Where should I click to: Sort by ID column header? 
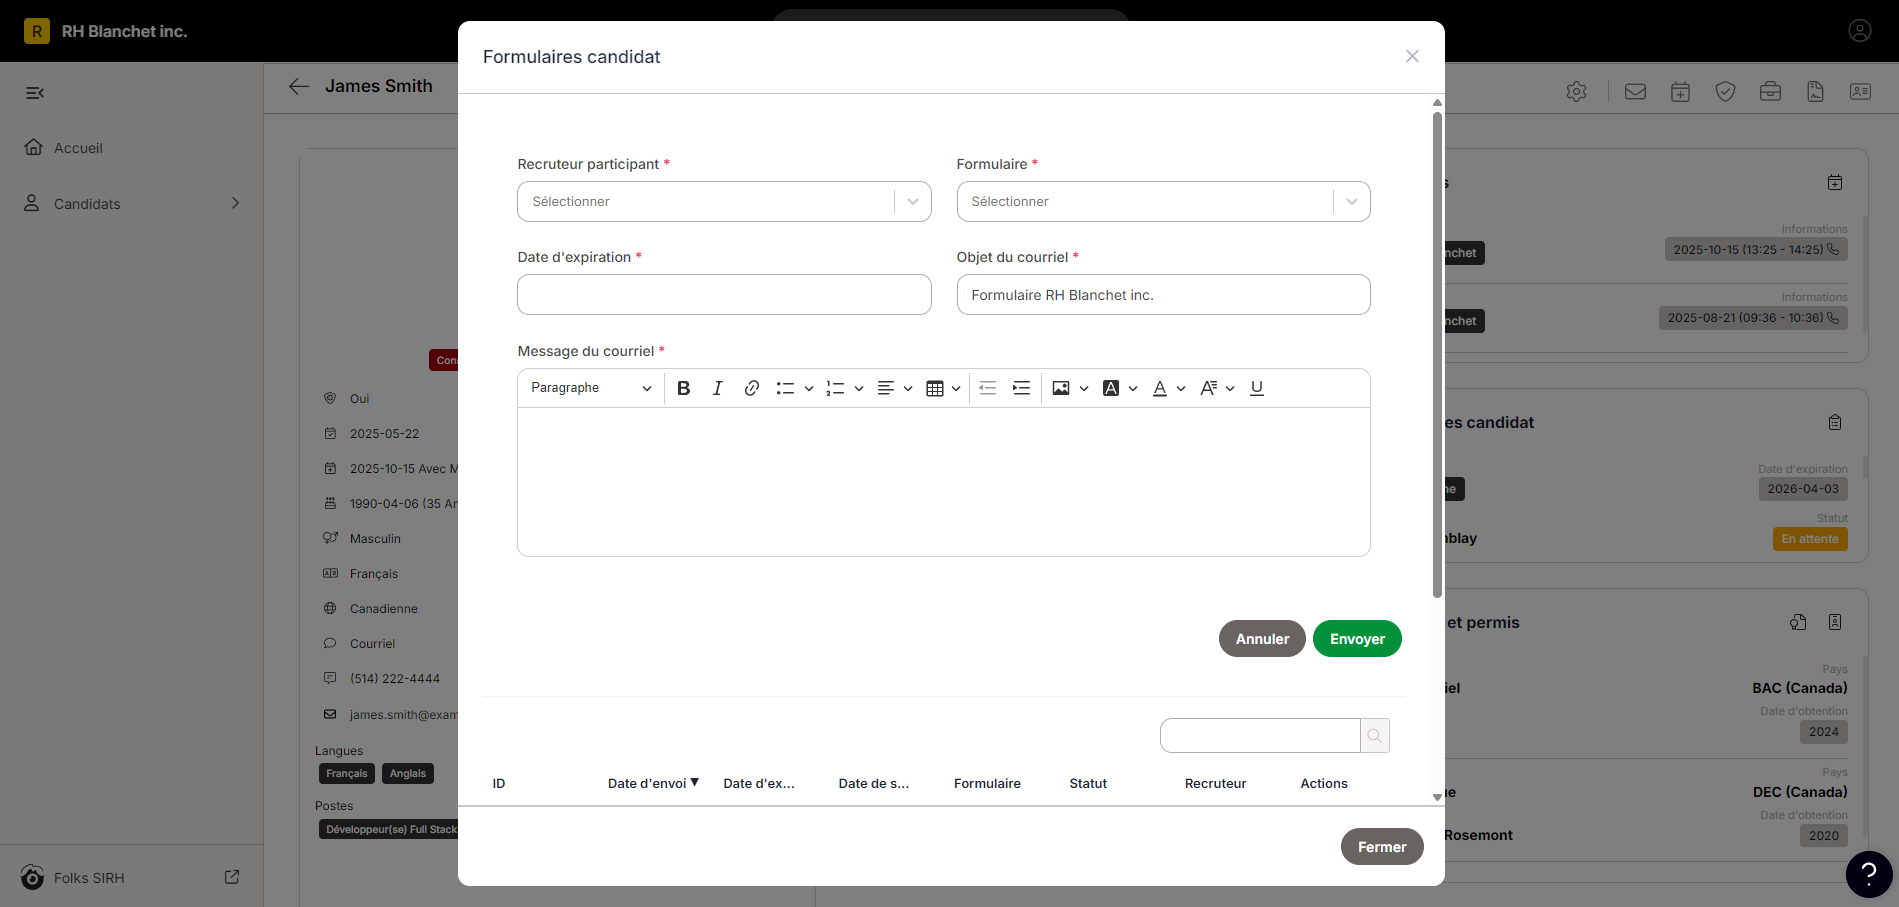pyautogui.click(x=499, y=784)
